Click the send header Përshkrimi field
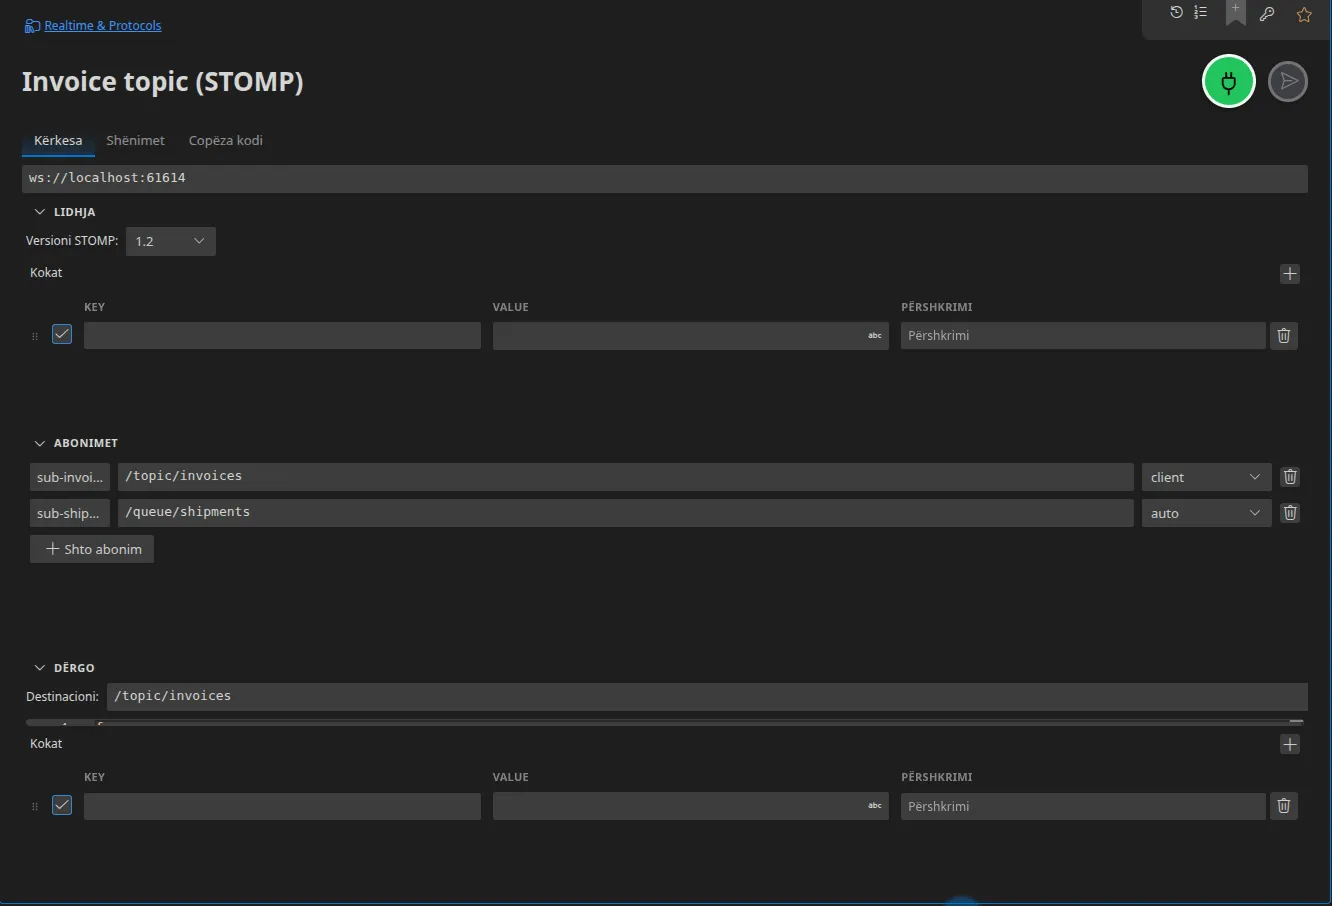1332x906 pixels. point(1083,806)
